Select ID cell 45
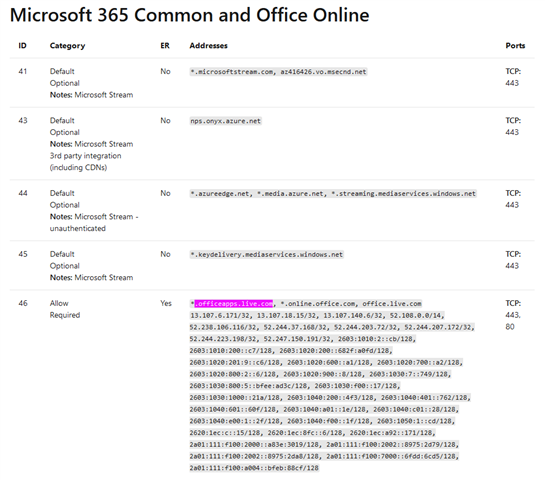 [x=23, y=254]
